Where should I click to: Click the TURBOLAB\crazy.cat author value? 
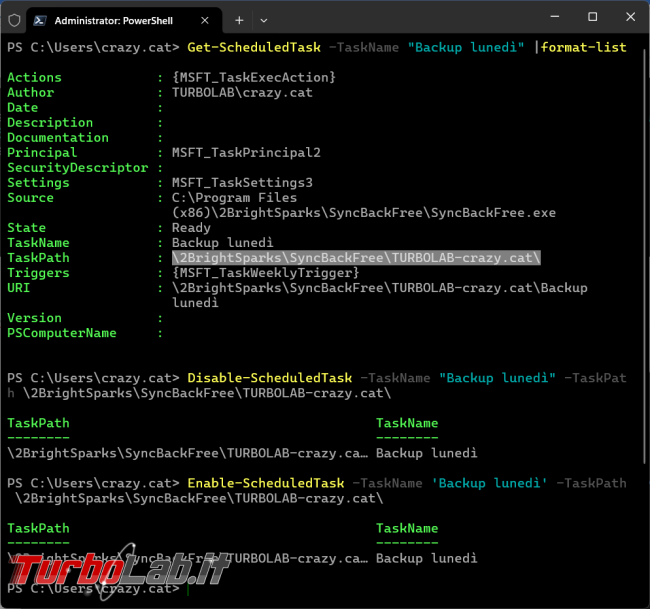click(x=242, y=92)
